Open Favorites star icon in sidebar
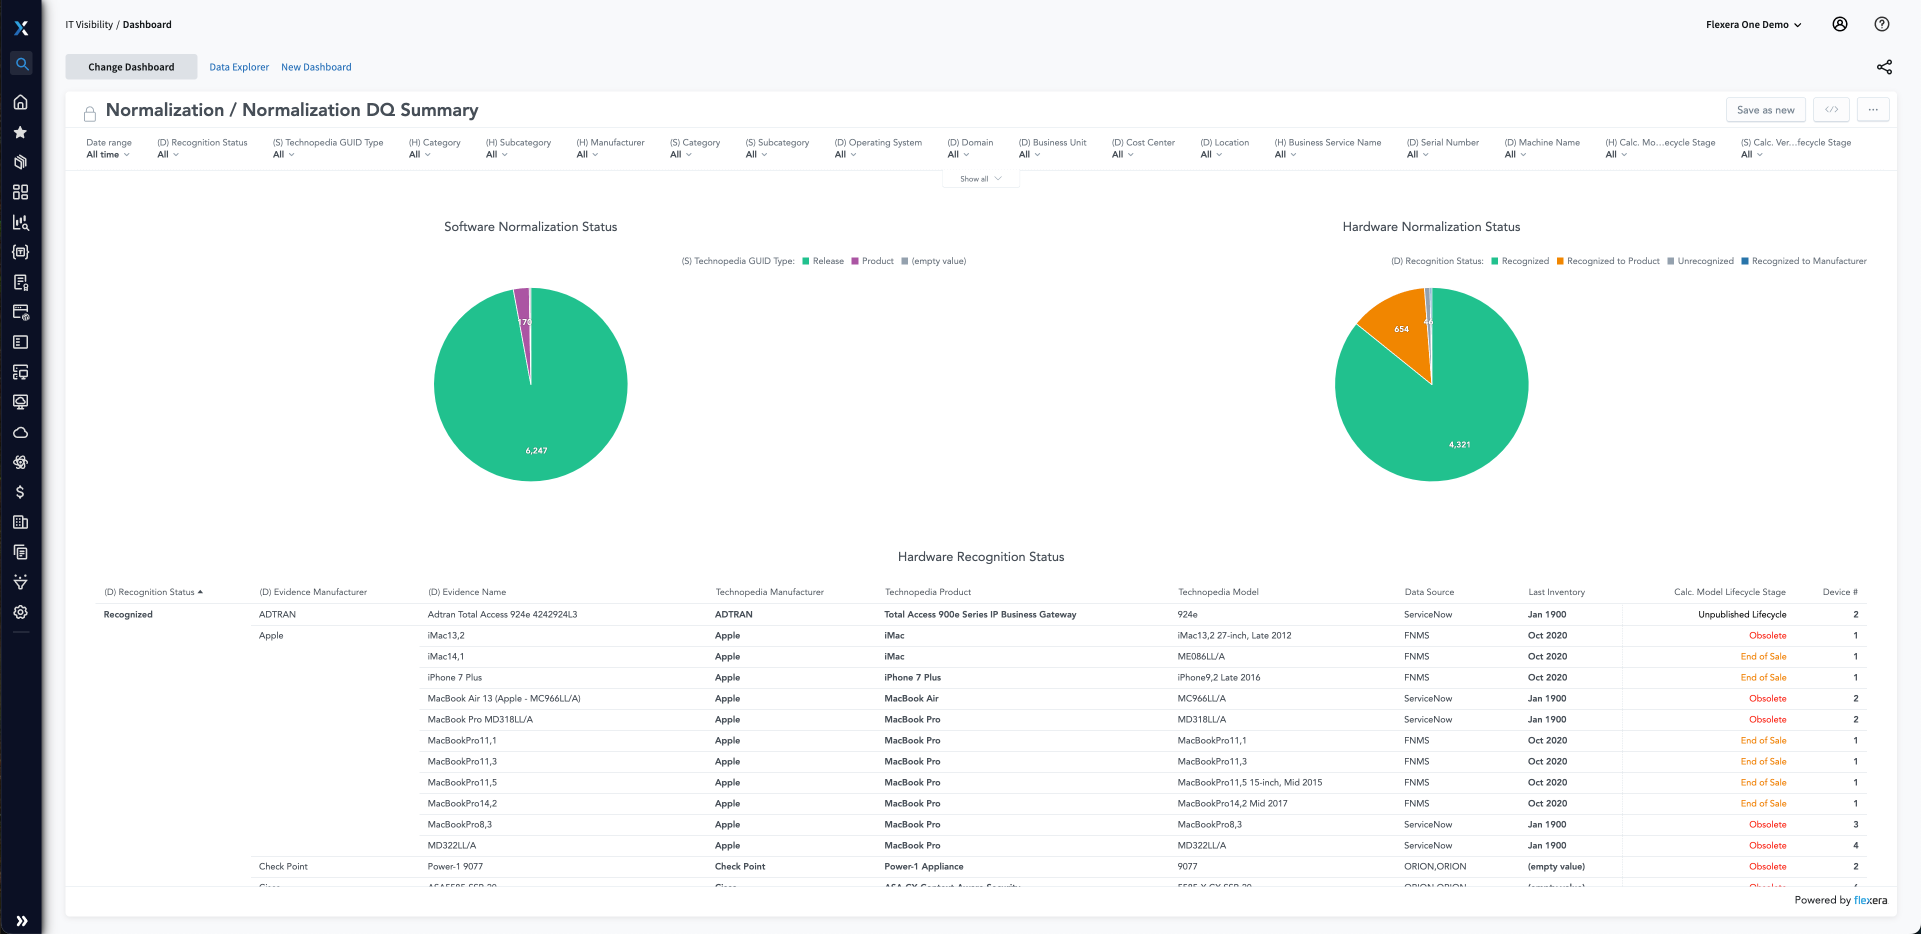Screen dimensions: 1921x934 [x=20, y=132]
